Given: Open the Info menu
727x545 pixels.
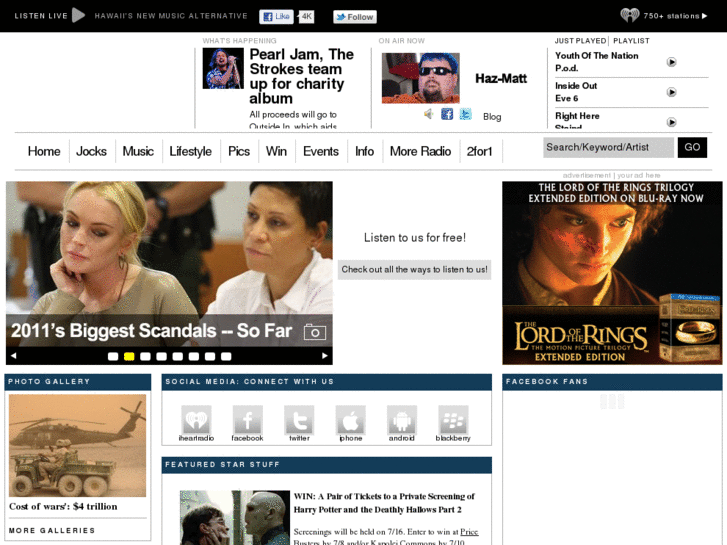Looking at the screenshot, I should (x=364, y=151).
